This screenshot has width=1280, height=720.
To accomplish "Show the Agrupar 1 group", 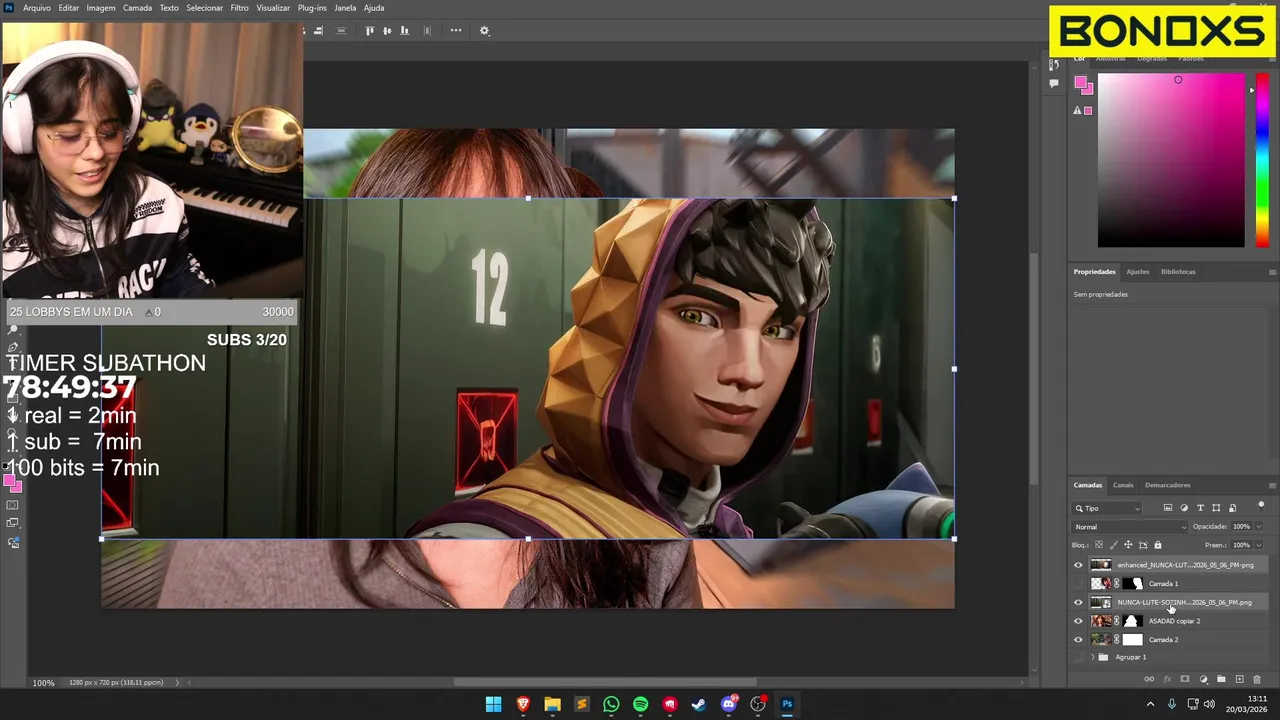I will [x=1078, y=657].
